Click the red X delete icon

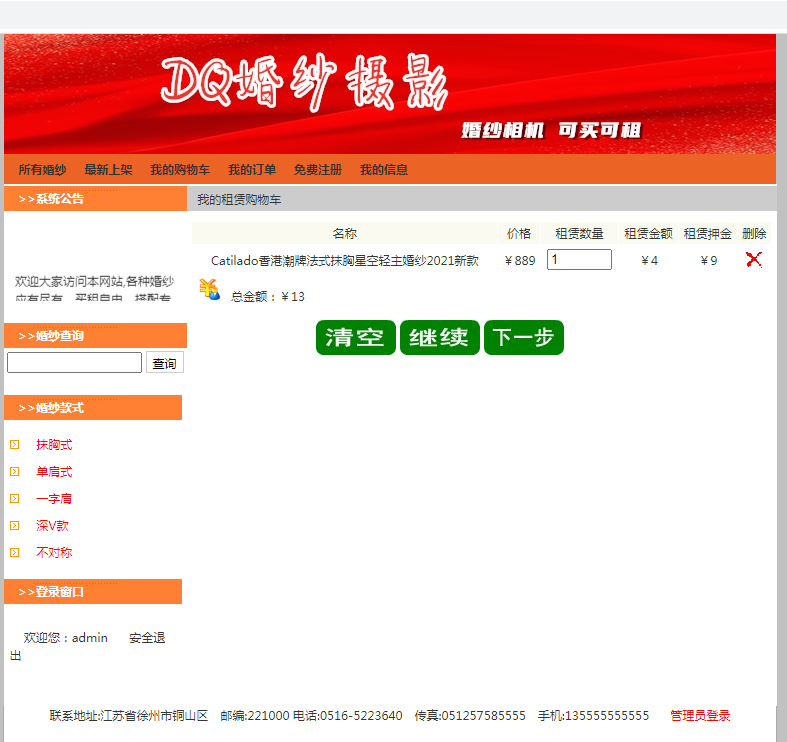pyautogui.click(x=754, y=260)
